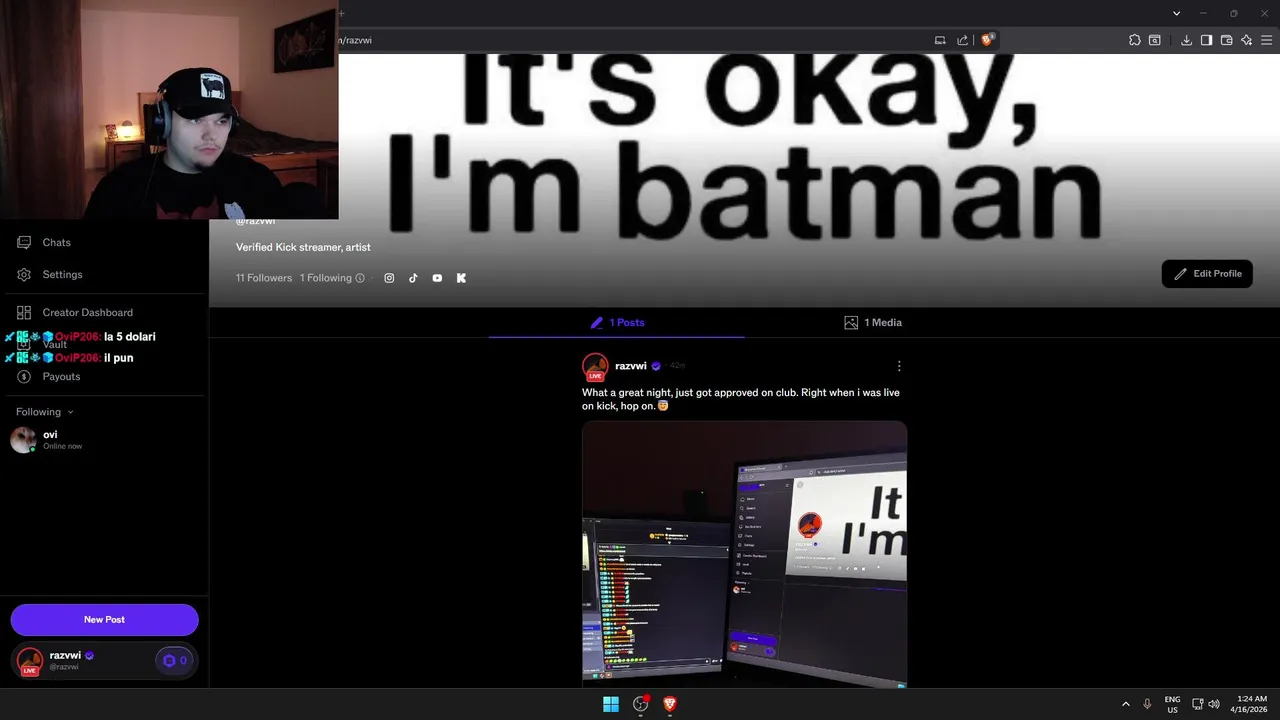
Task: Open the Instagram profile link icon
Action: [x=389, y=278]
